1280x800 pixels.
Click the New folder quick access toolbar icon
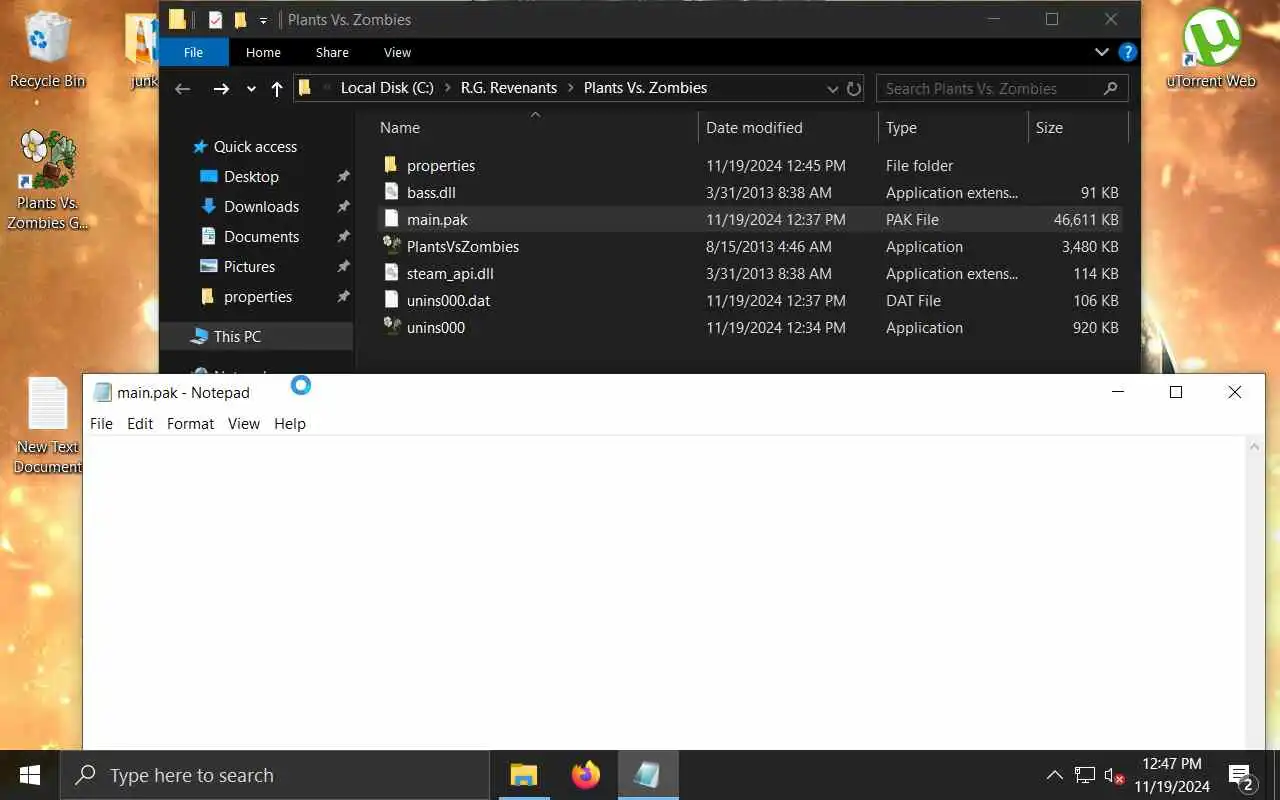(240, 19)
